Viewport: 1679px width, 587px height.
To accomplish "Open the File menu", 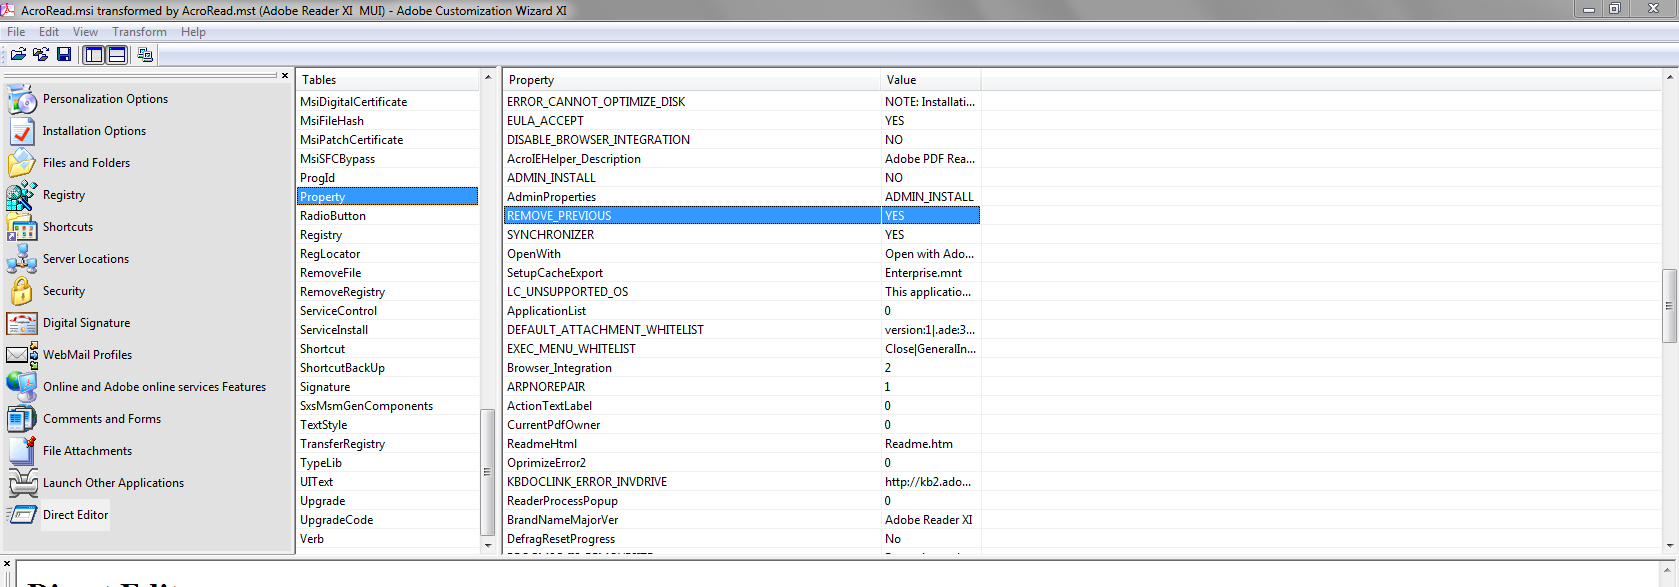I will coord(16,32).
